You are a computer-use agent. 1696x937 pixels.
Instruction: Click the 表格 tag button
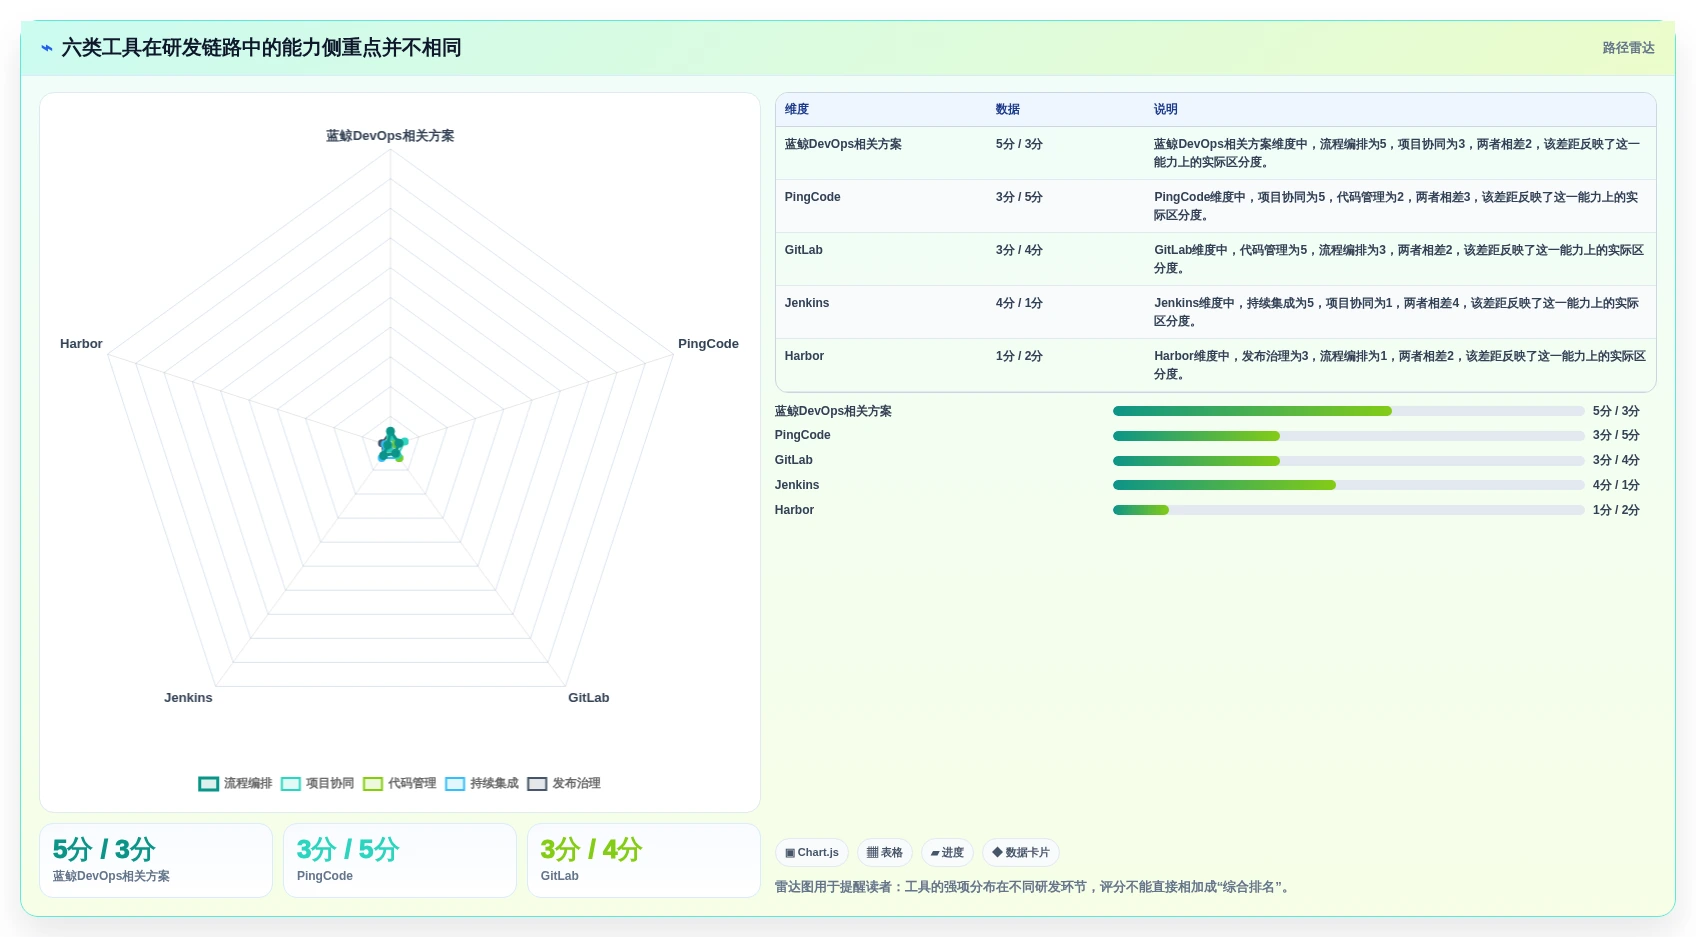[x=885, y=853]
